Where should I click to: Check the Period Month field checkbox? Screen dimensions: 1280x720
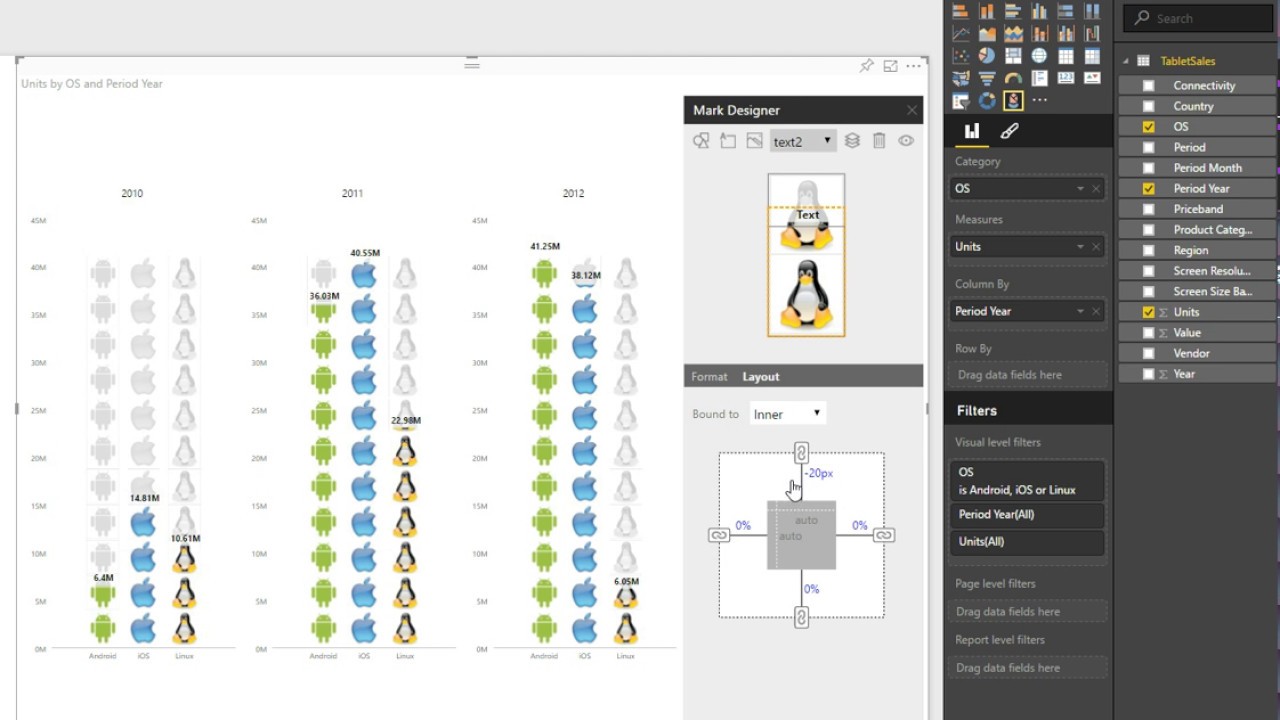pos(1148,168)
